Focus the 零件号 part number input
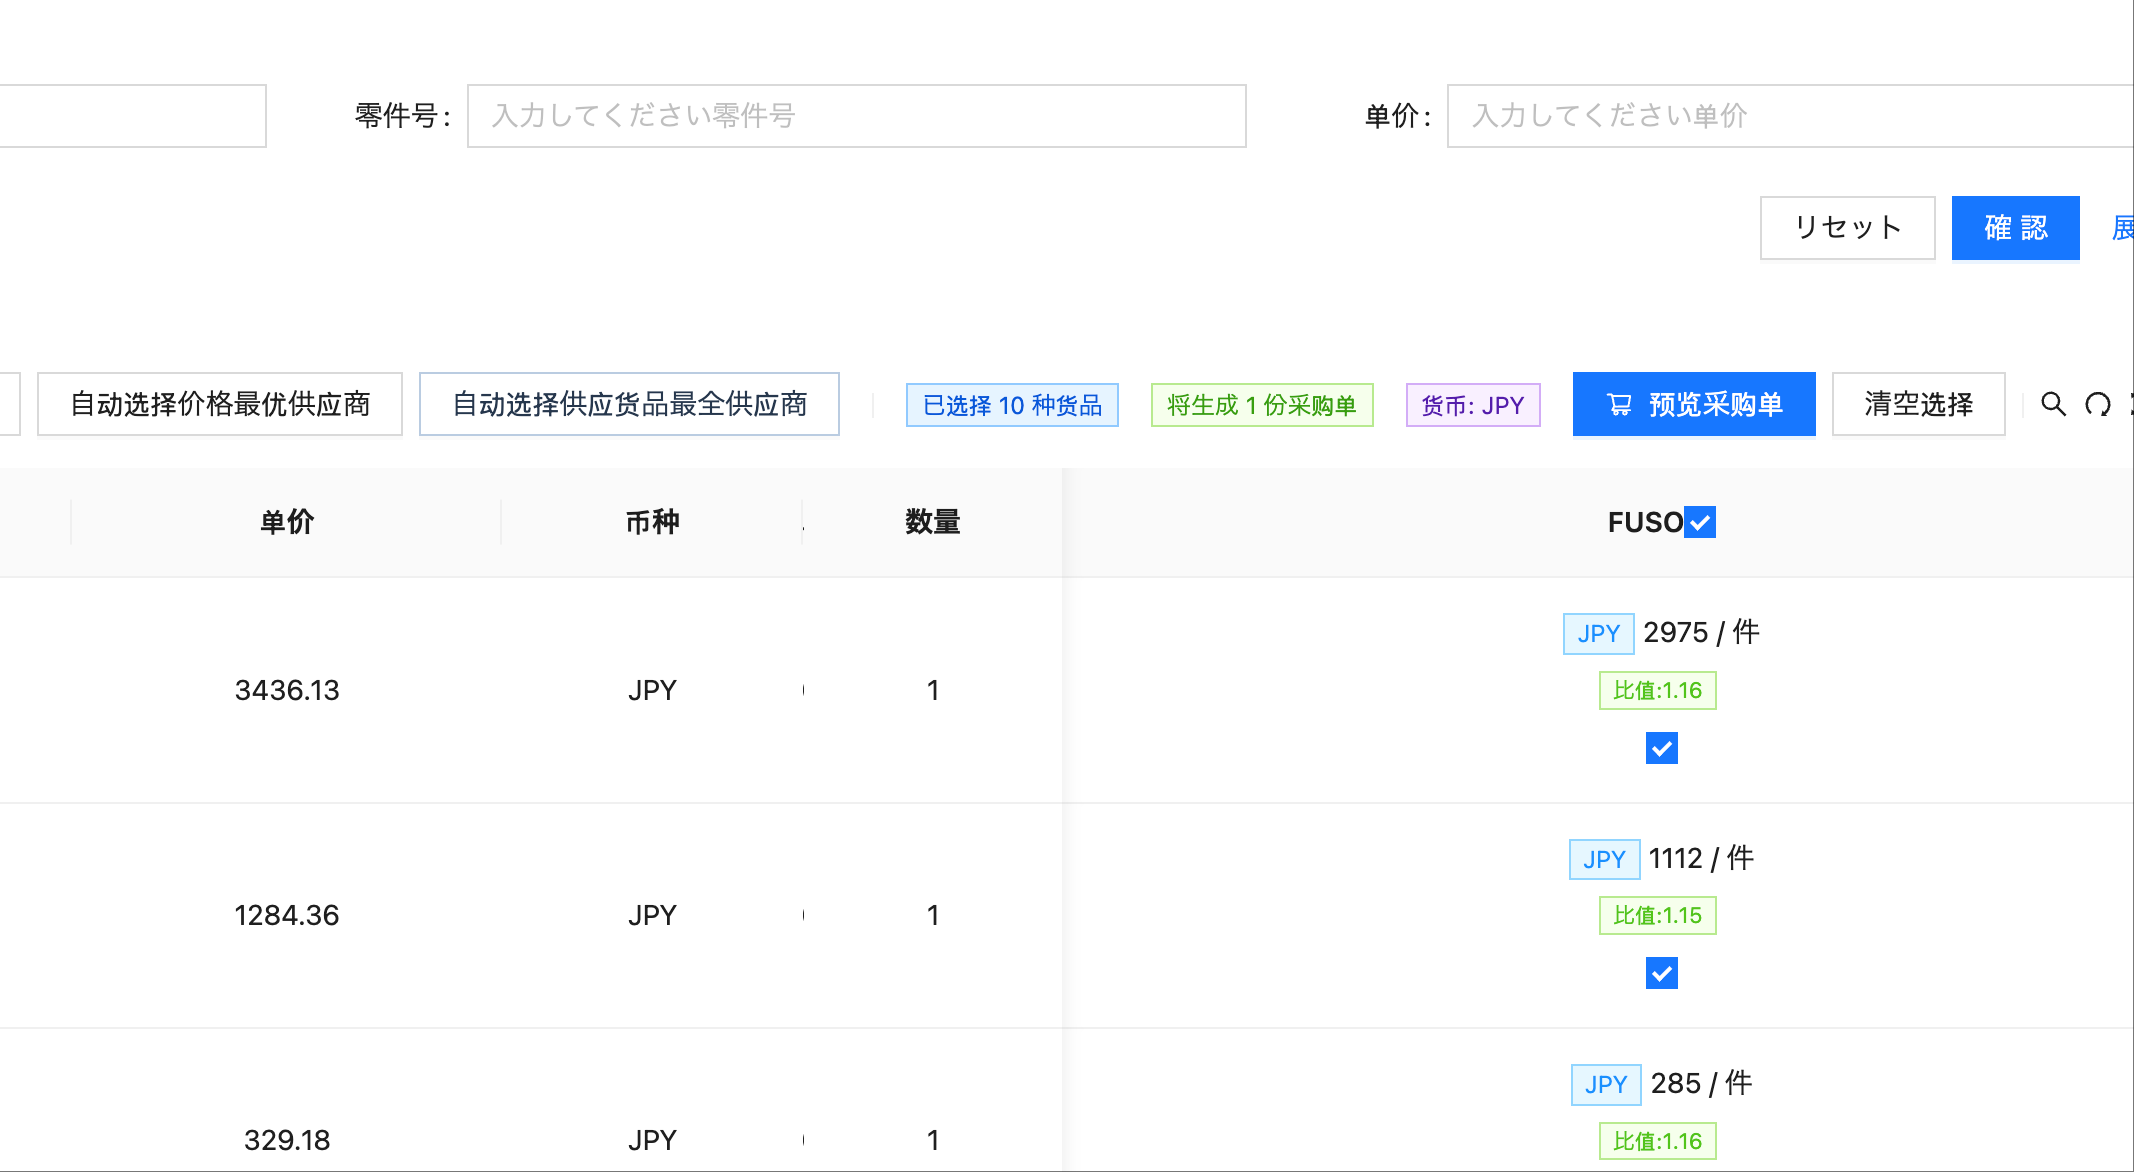 [856, 116]
